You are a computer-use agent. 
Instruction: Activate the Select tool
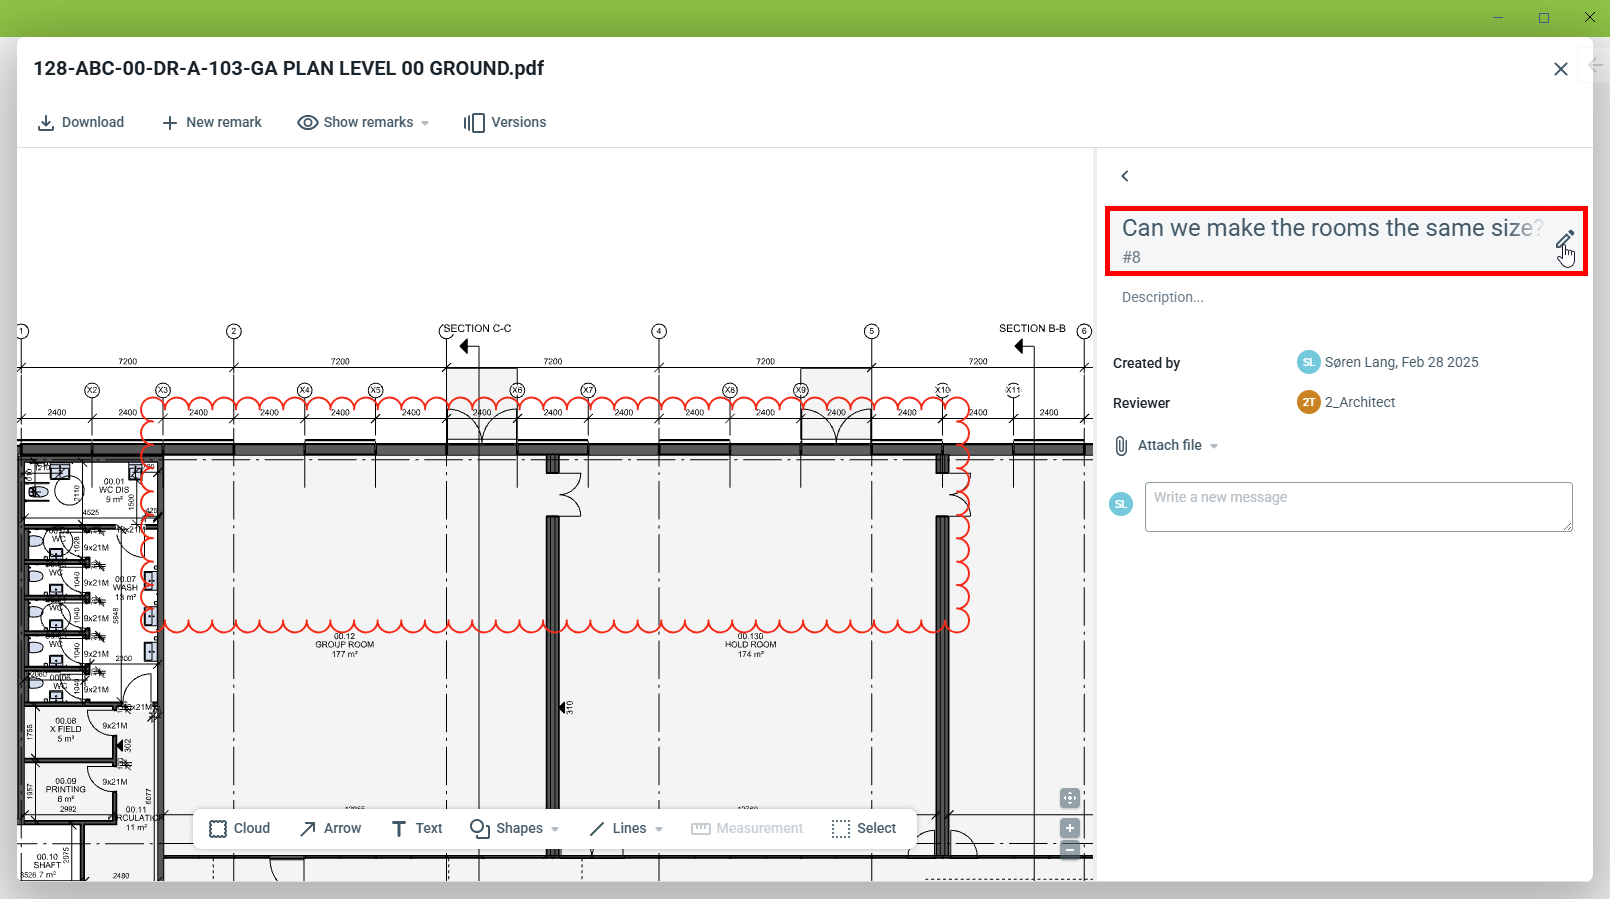point(864,829)
